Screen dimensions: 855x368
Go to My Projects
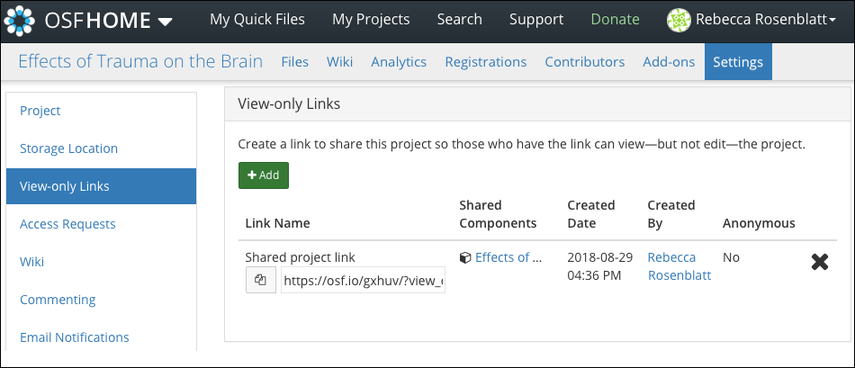click(371, 20)
